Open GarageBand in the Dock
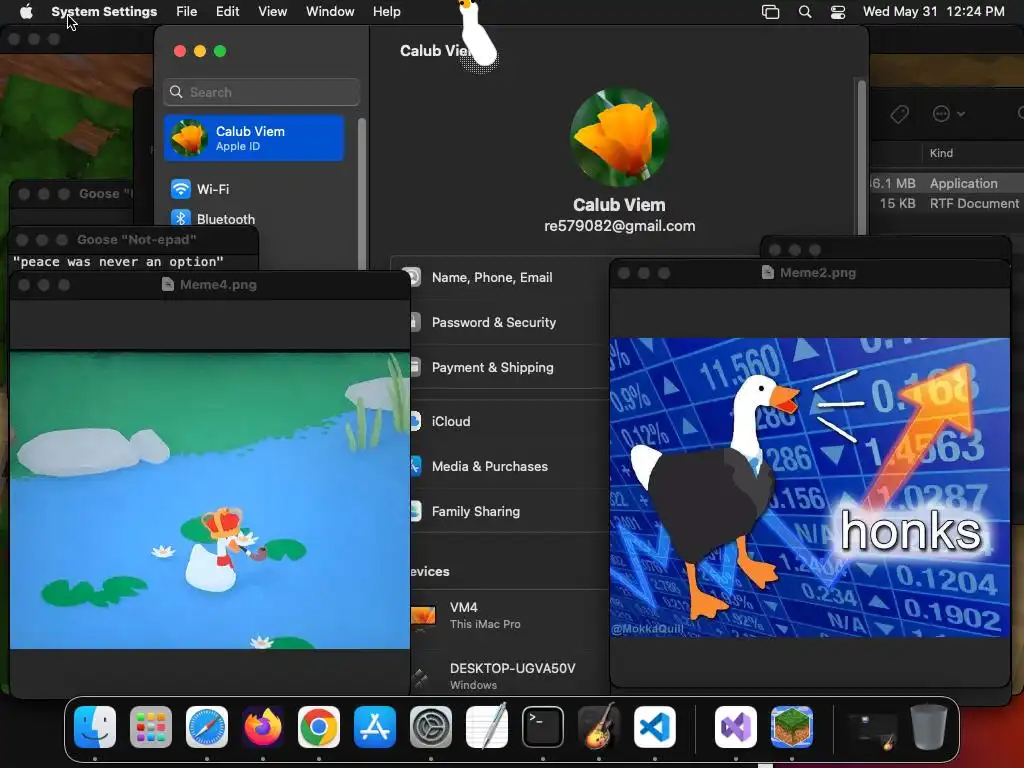 [x=599, y=727]
